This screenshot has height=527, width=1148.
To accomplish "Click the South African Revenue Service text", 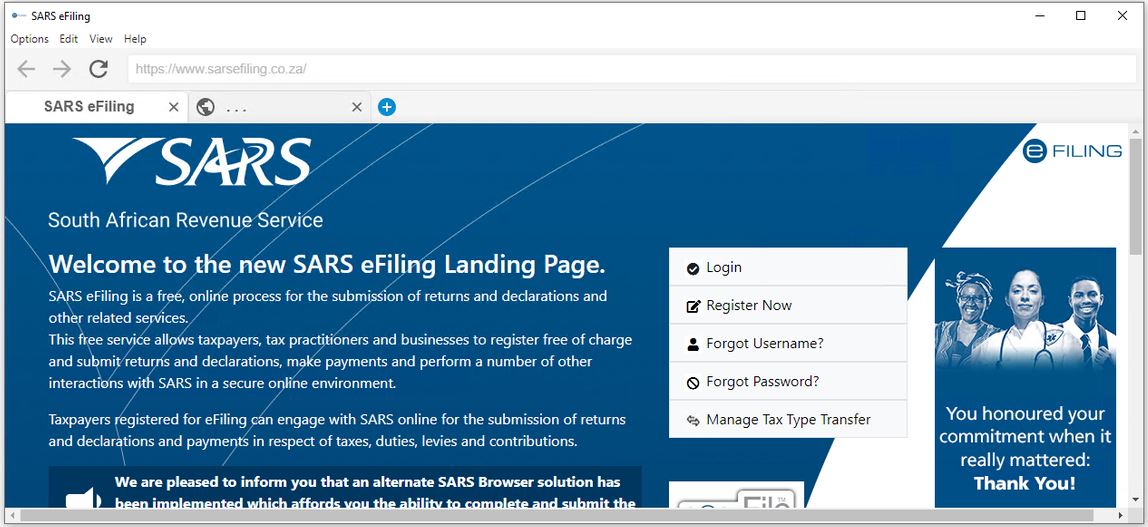I will 185,220.
